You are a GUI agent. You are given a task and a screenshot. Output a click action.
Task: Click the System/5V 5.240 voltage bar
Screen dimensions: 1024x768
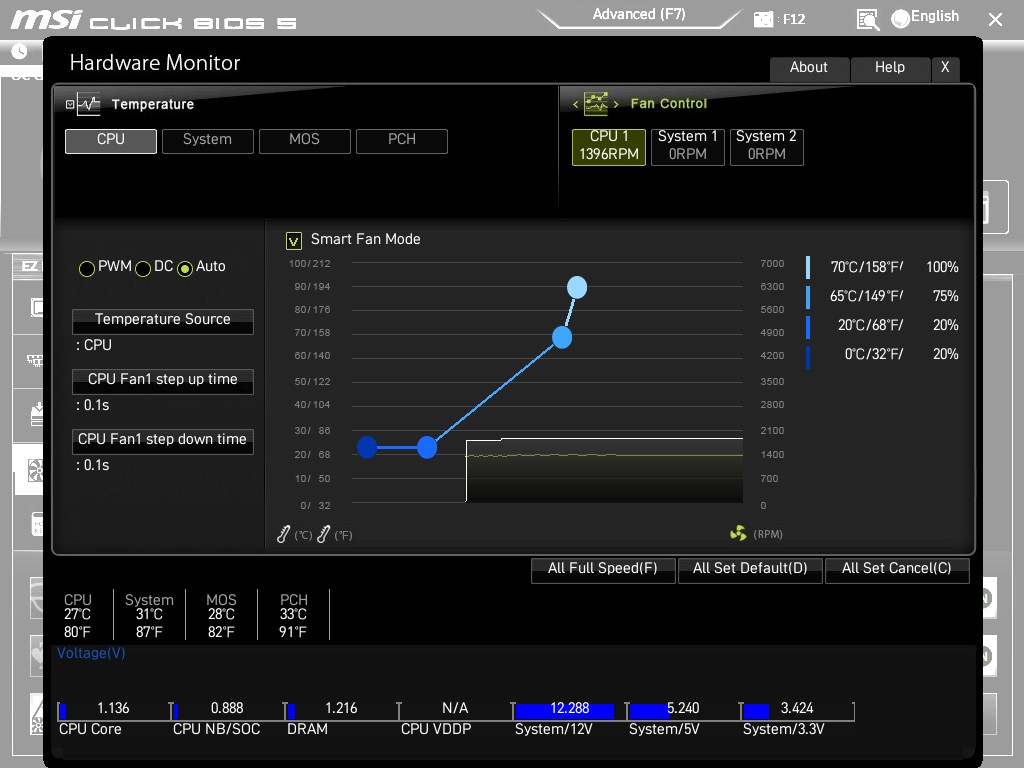682,711
